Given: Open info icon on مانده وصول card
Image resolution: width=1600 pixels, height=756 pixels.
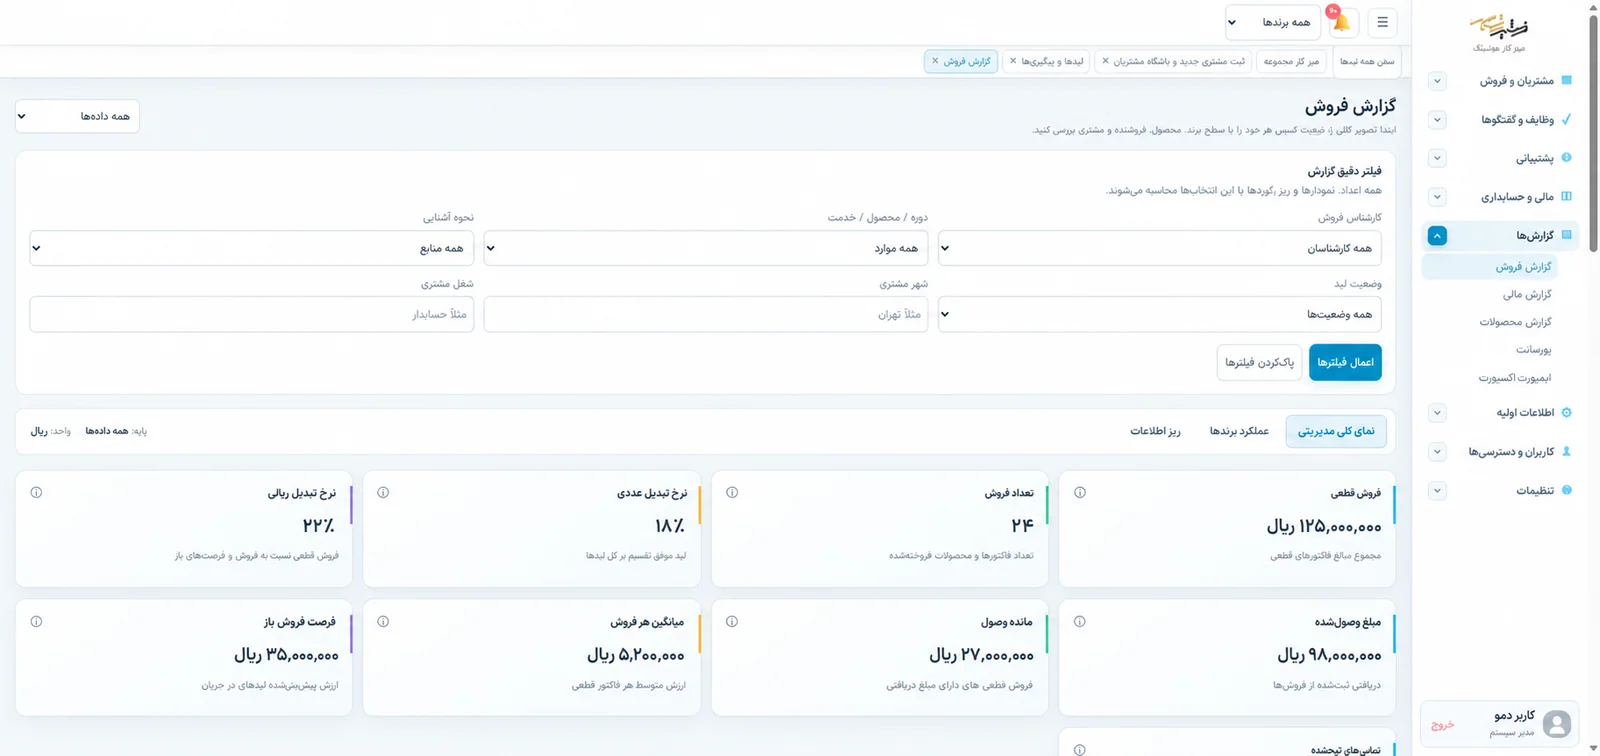Looking at the screenshot, I should pyautogui.click(x=732, y=621).
